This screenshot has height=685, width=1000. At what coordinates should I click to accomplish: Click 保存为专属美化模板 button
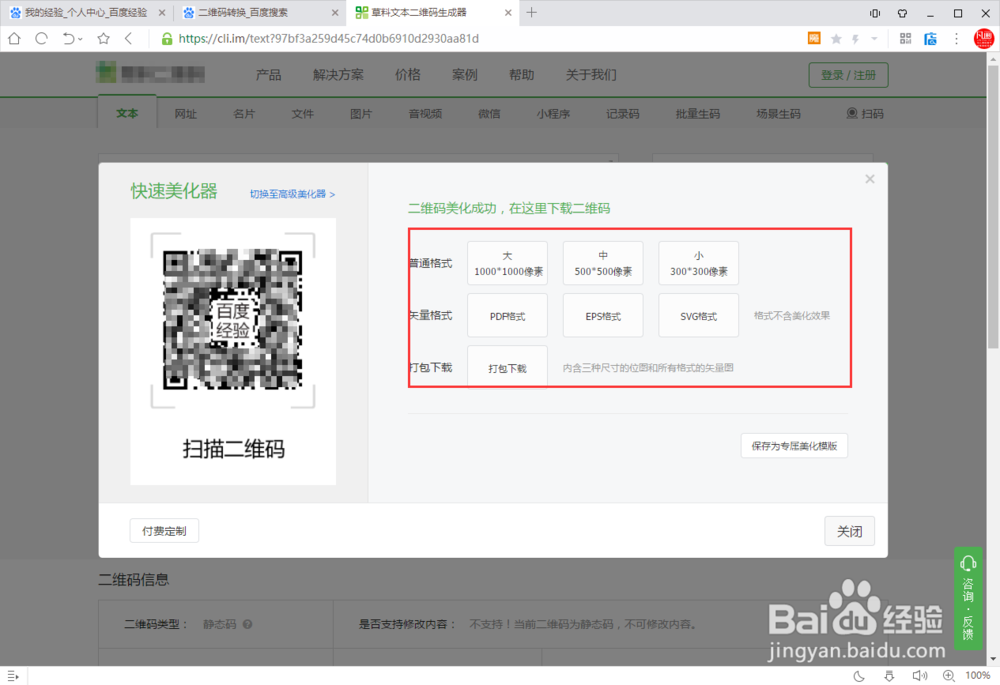click(795, 446)
